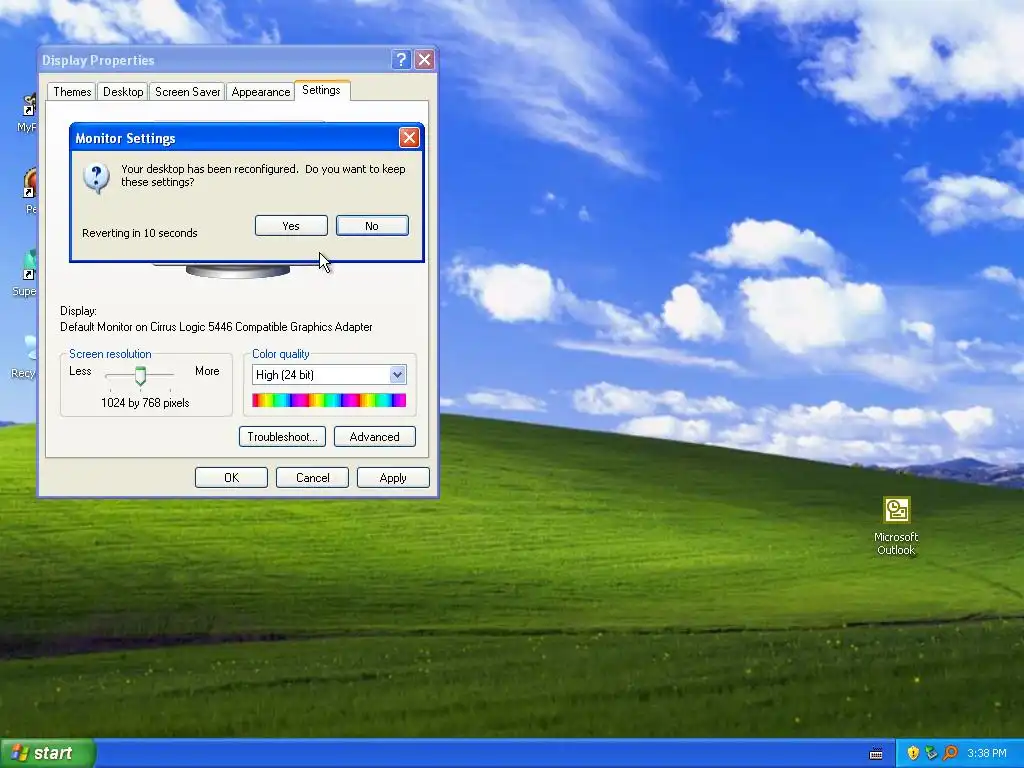
Task: Click the 'More' resolution label
Action: [207, 371]
